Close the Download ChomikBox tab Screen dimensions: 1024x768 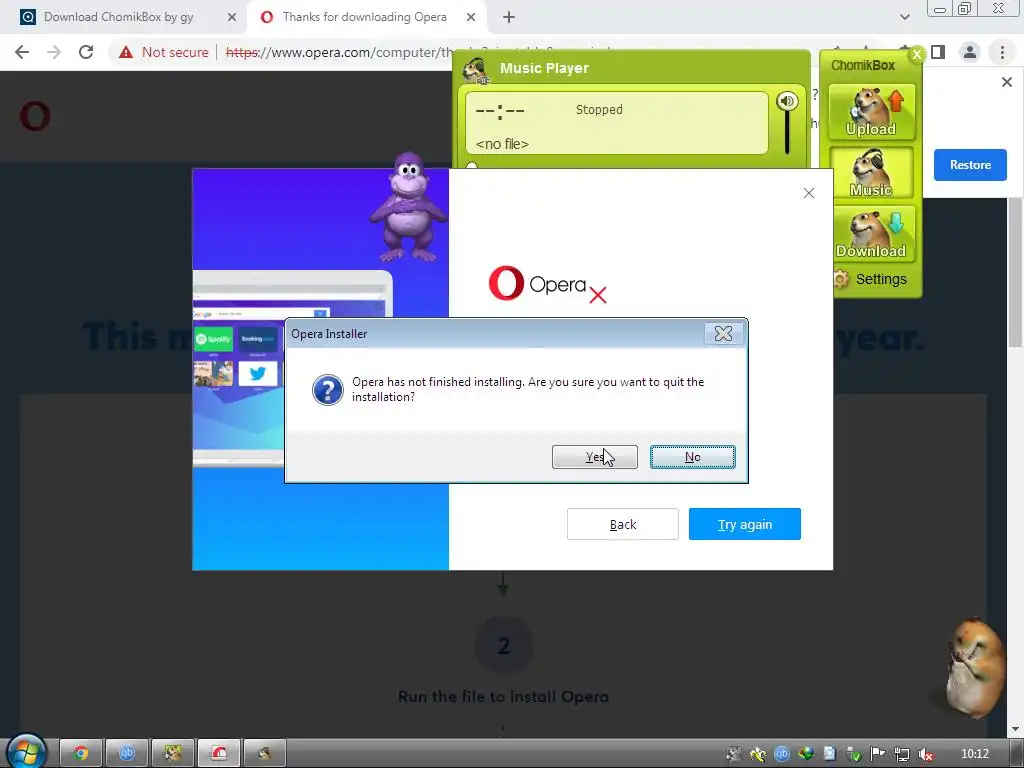[232, 18]
